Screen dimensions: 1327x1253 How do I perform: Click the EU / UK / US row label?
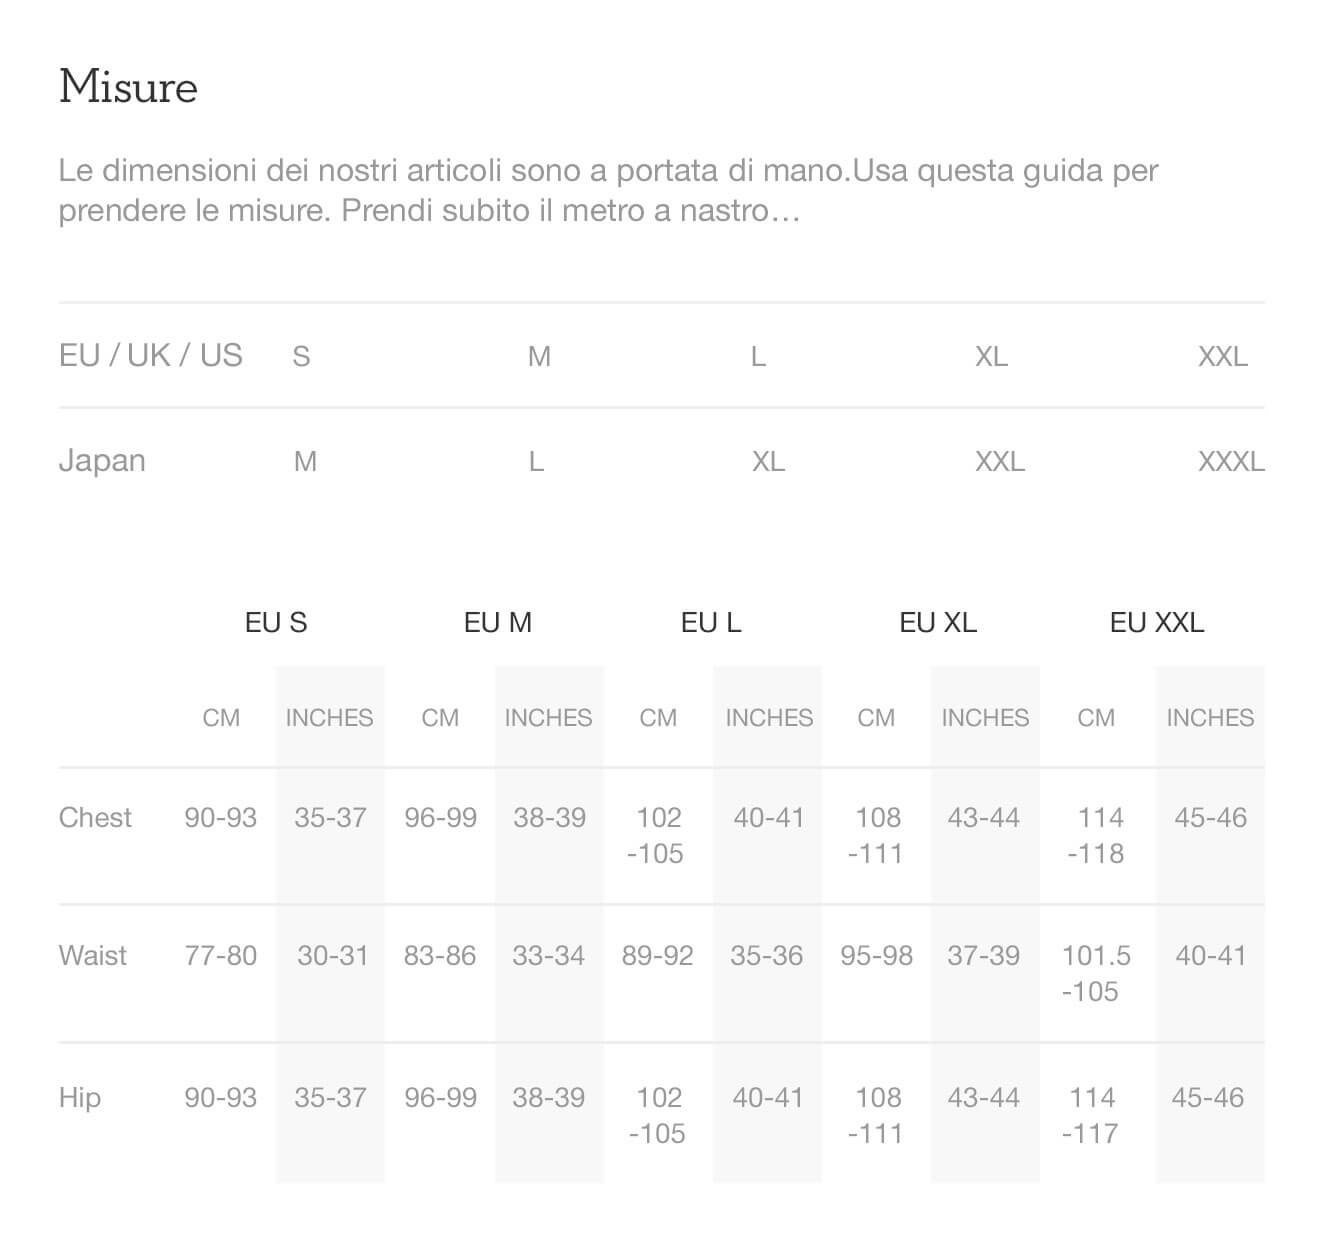151,355
